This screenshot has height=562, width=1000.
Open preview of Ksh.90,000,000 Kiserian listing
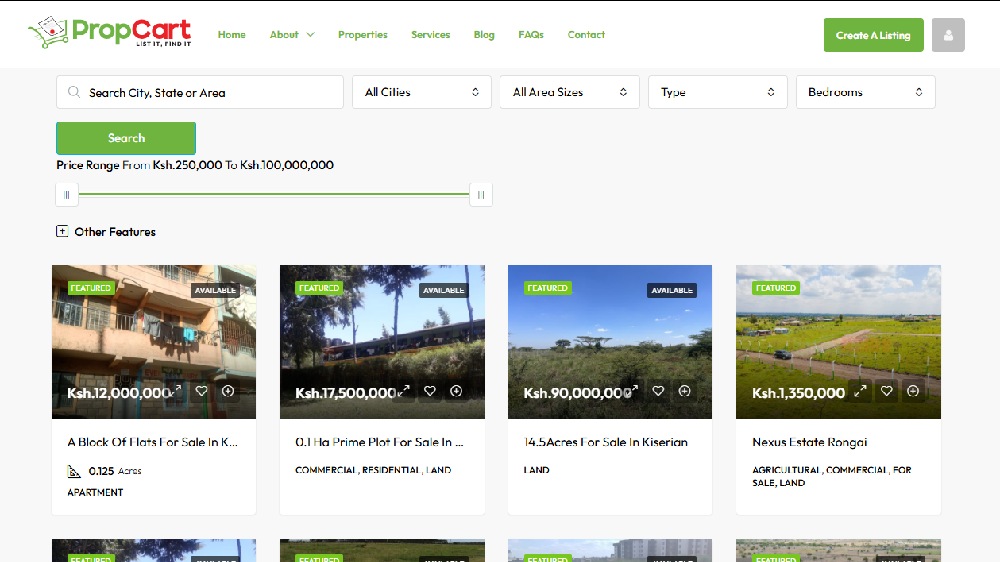633,390
